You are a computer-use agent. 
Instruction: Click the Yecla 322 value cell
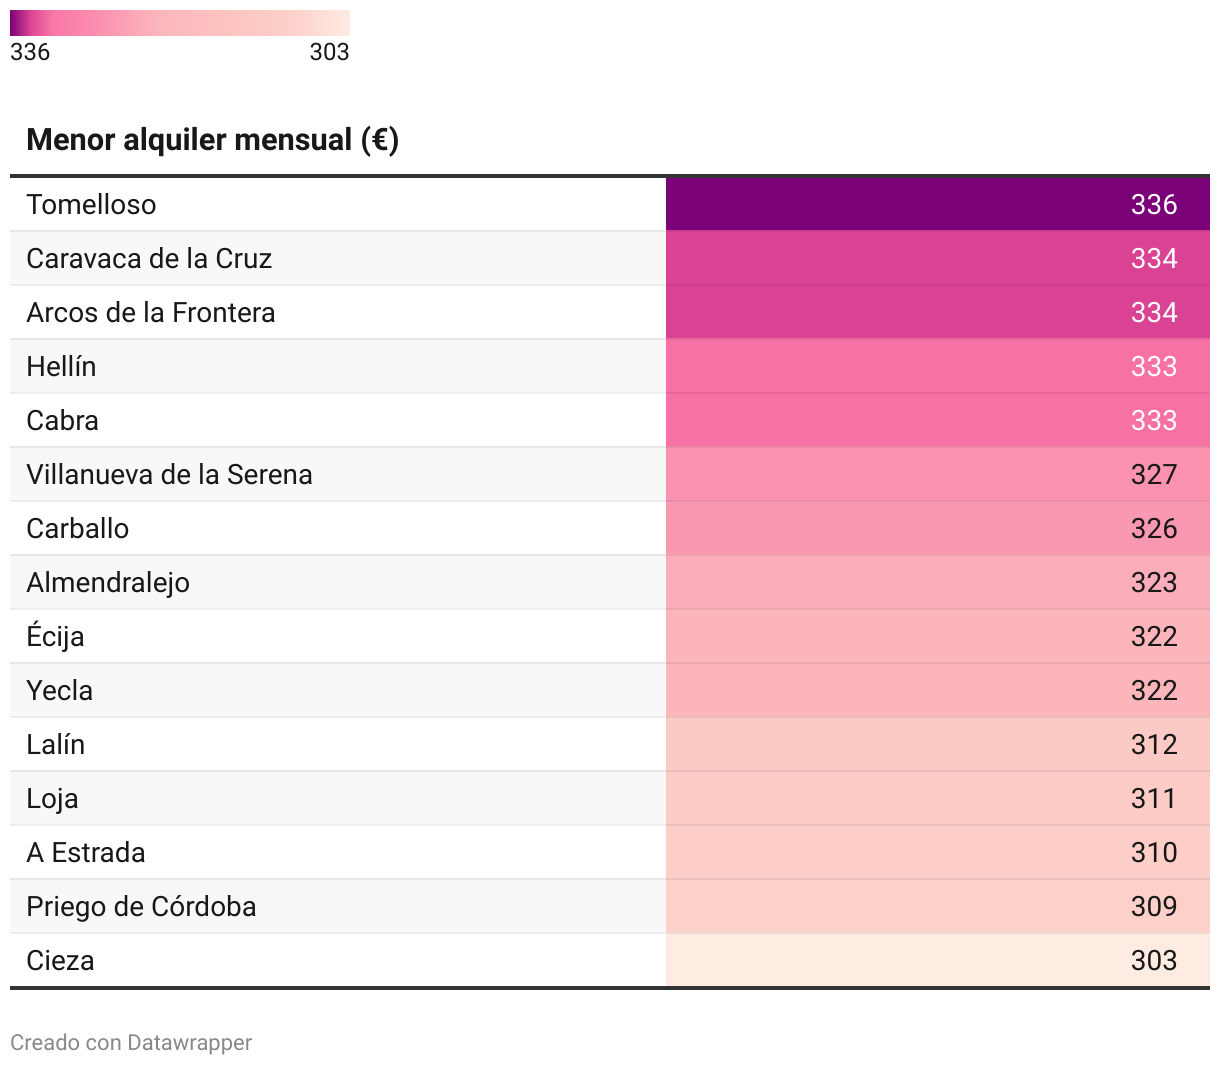938,690
